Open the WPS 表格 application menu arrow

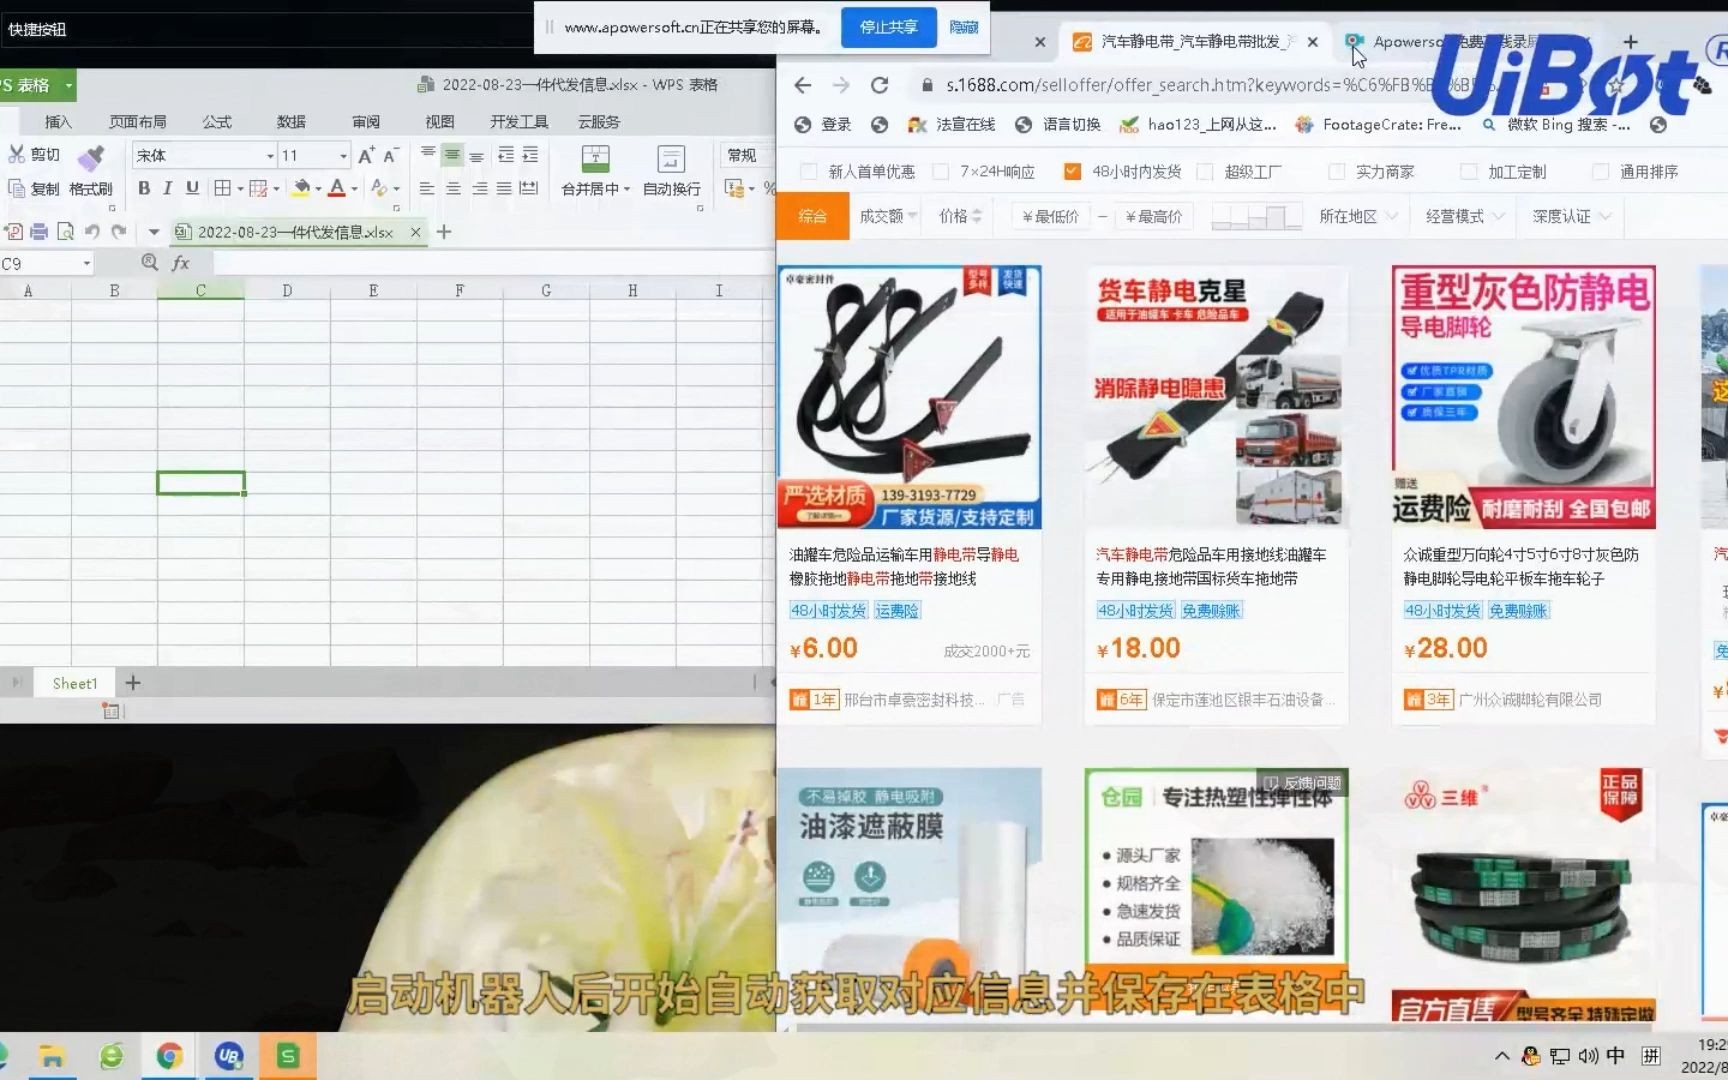(68, 86)
